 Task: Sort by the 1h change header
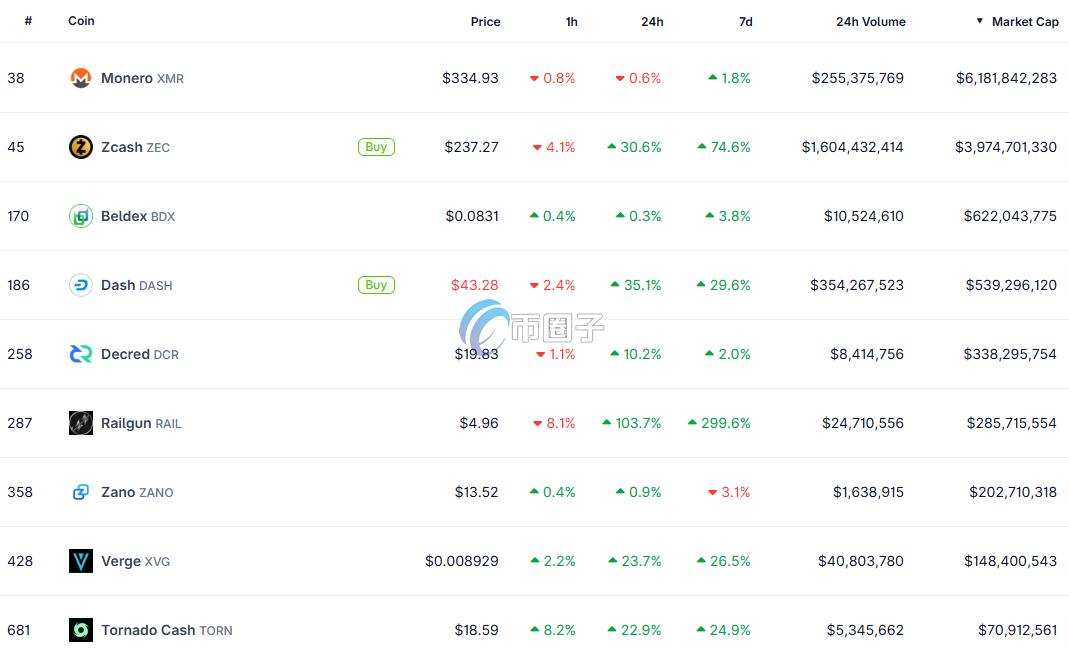(571, 21)
